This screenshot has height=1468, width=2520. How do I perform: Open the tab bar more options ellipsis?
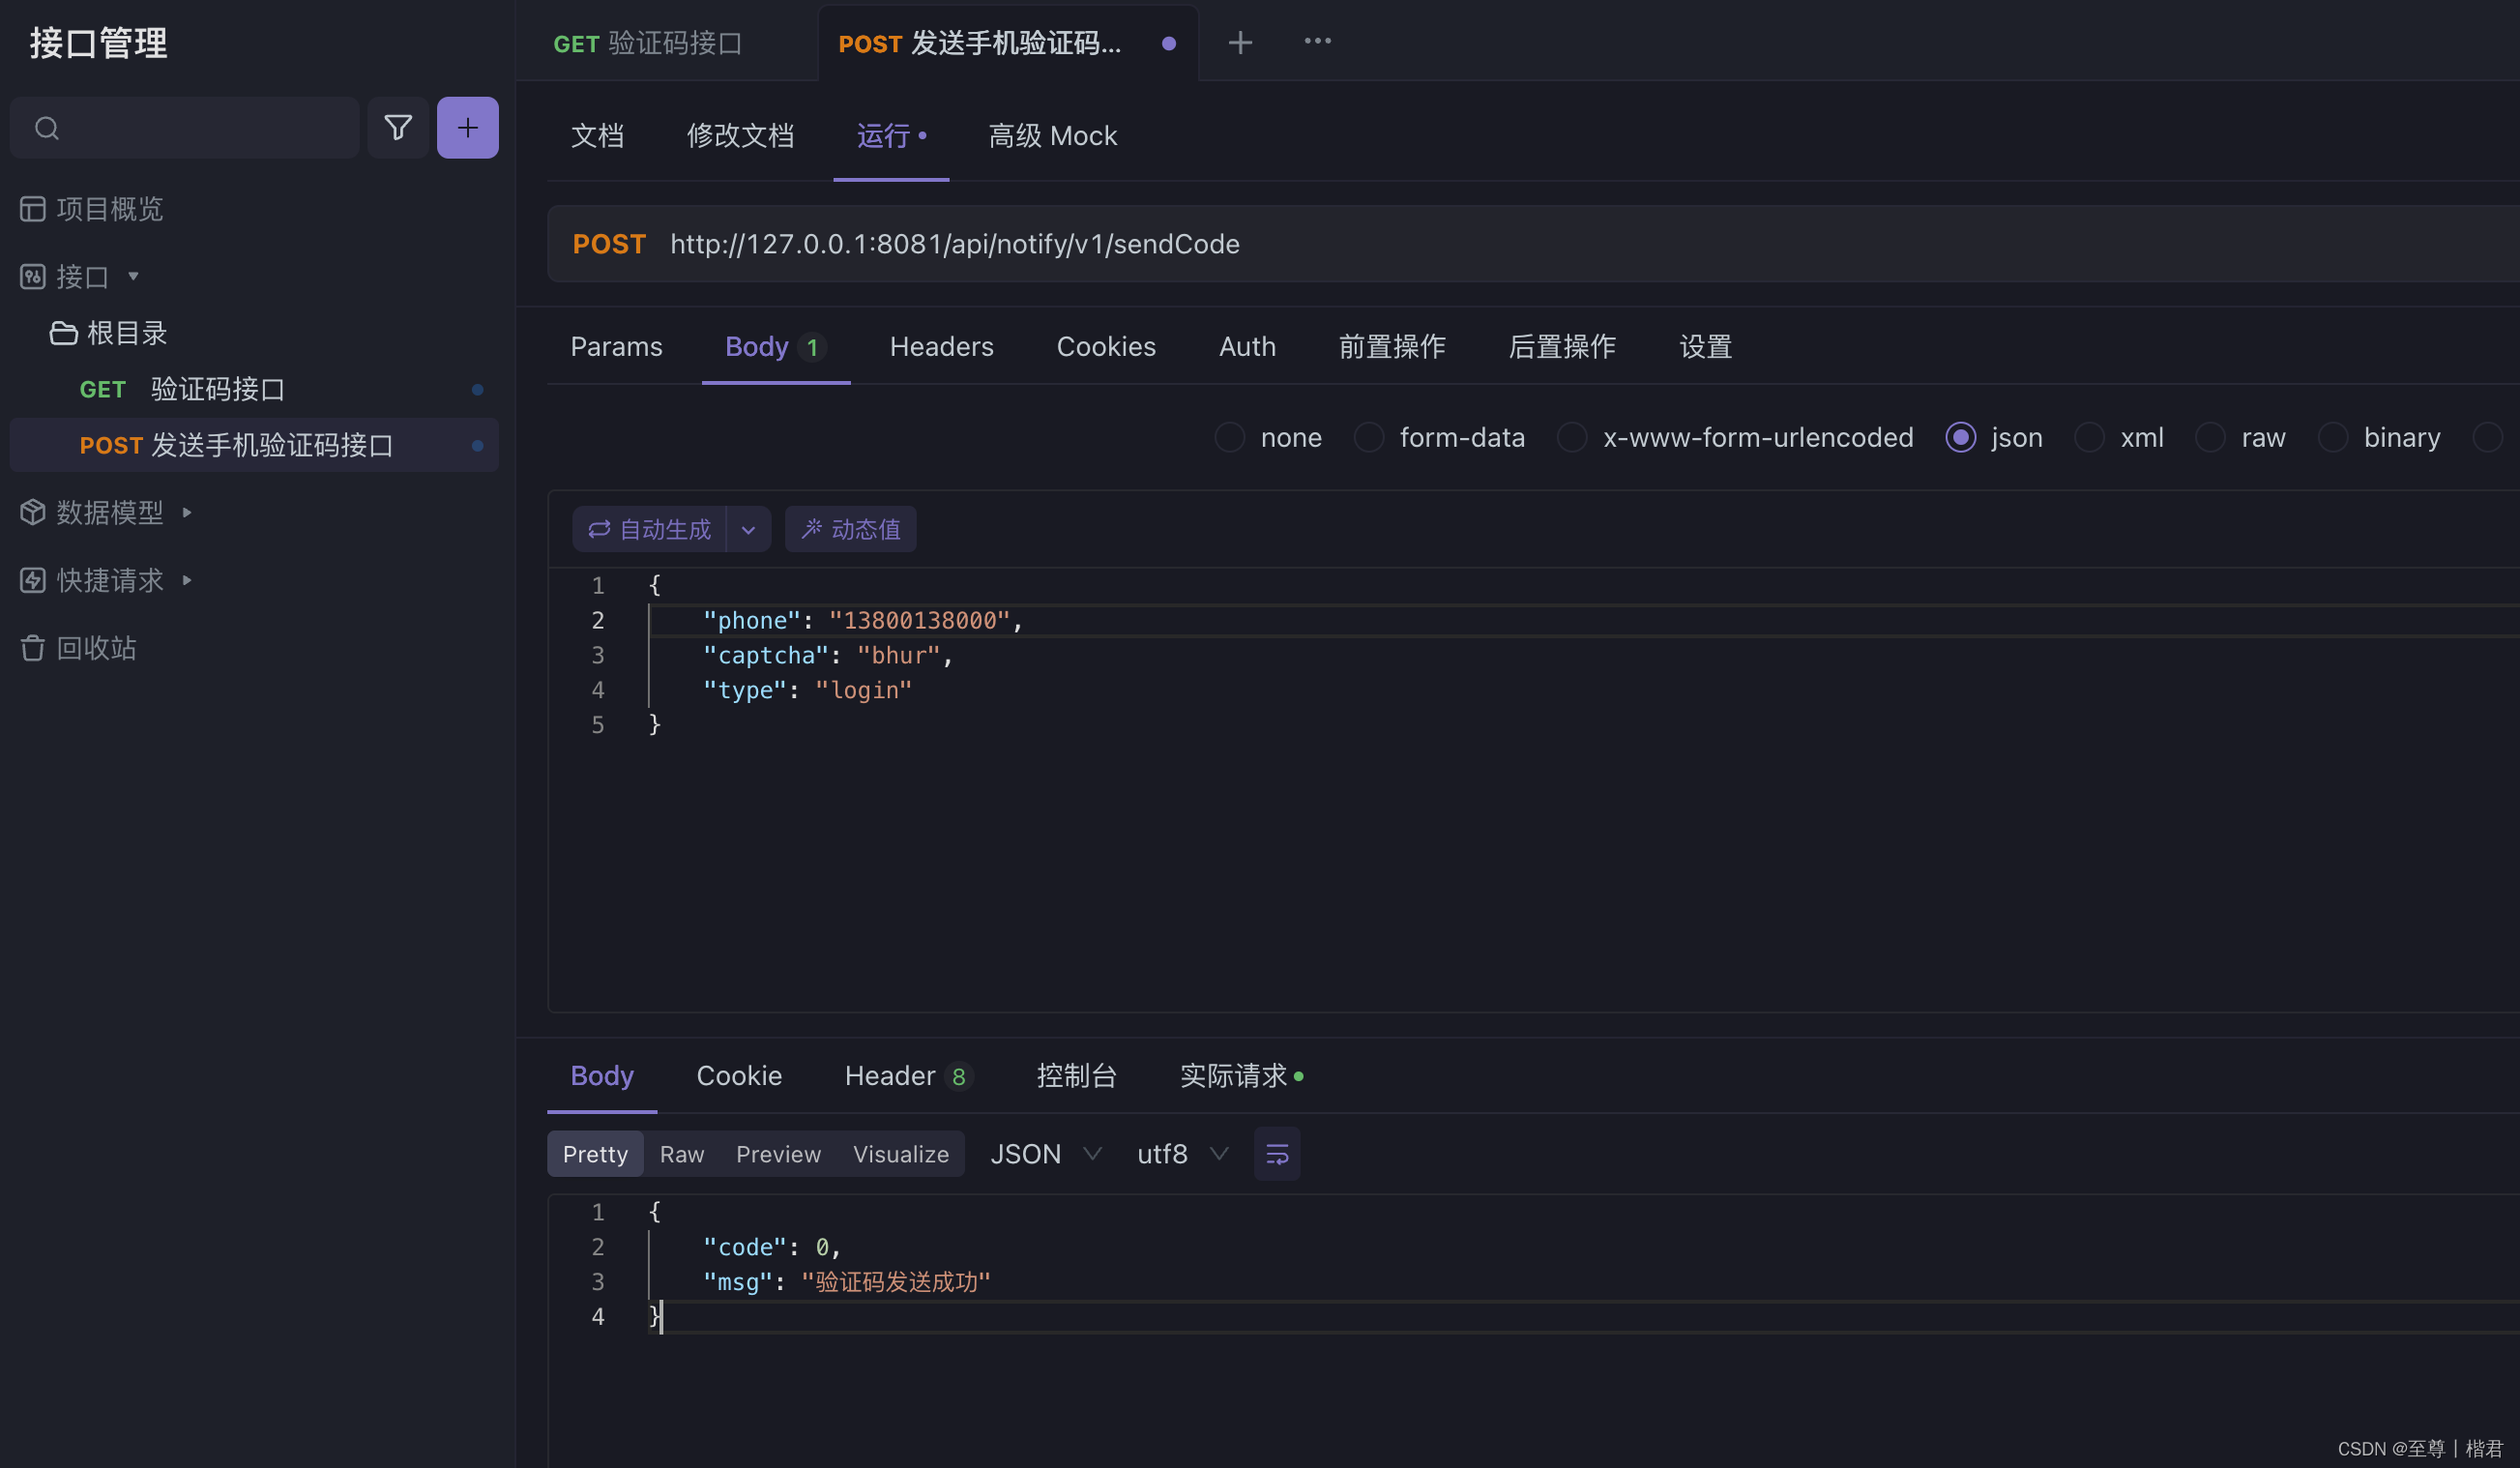tap(1317, 41)
